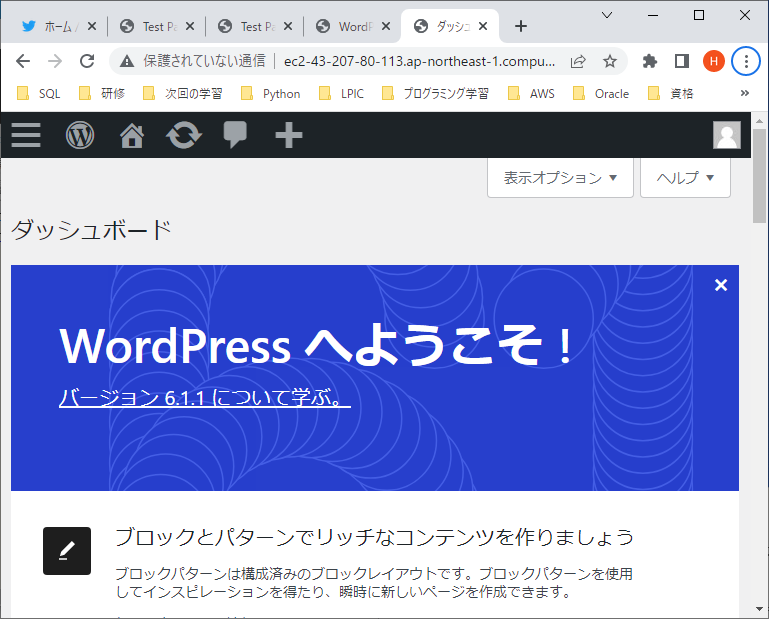Click the WordPress へようこそ！ heading
The image size is (769, 619).
click(316, 346)
